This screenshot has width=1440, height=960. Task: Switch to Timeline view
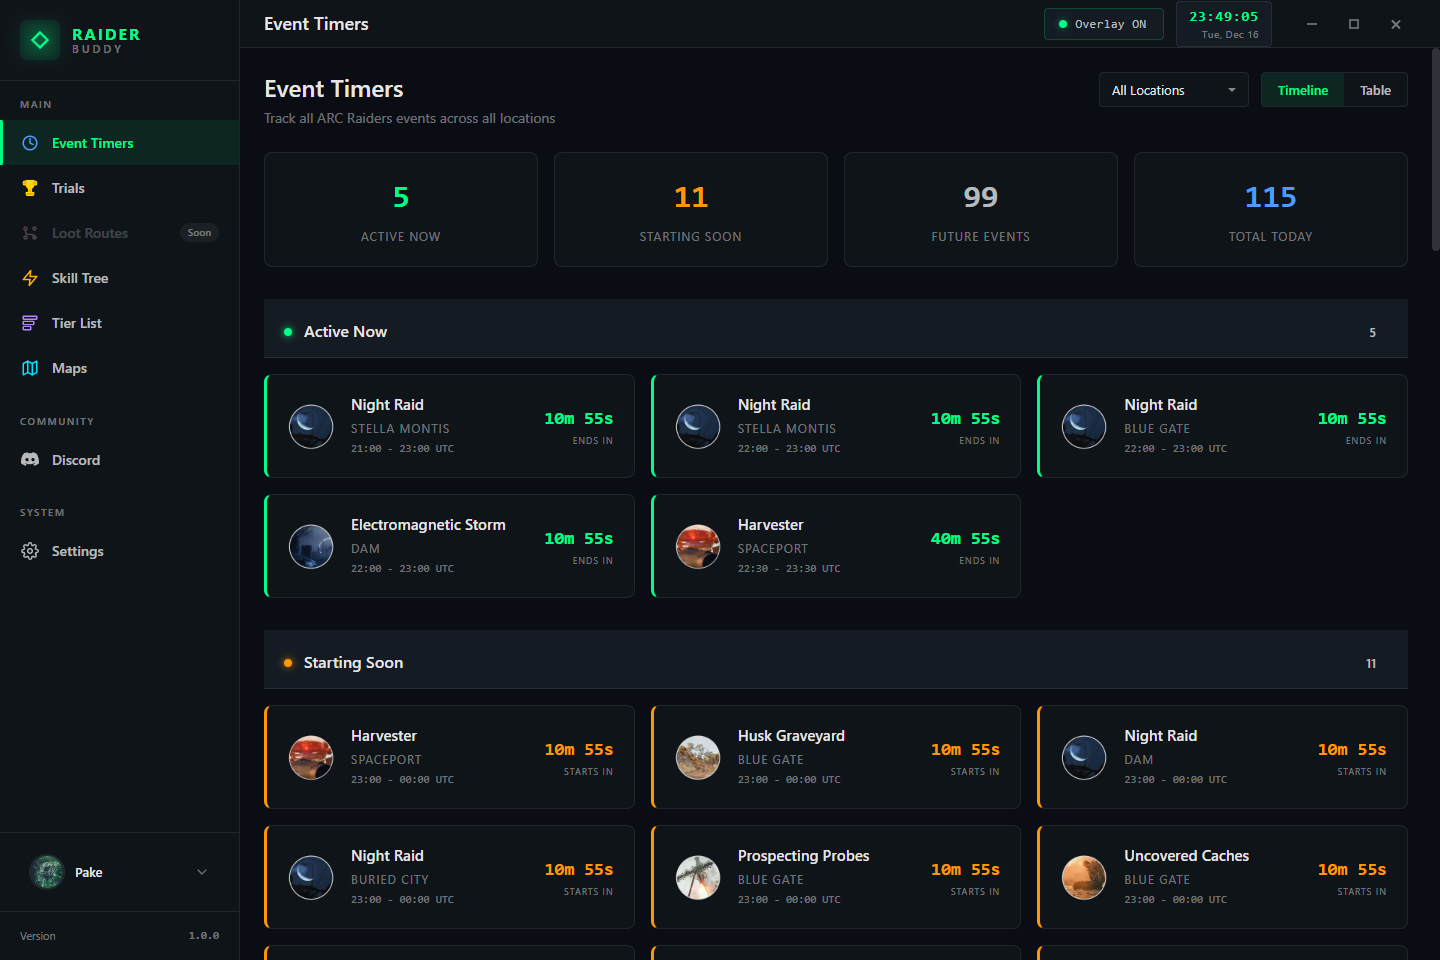[x=1302, y=90]
